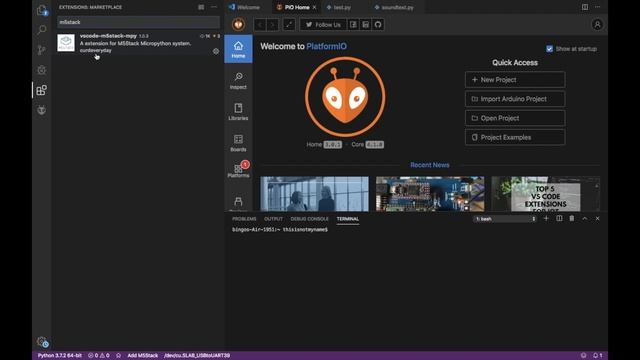The height and width of the screenshot is (360, 640).
Task: Go back in PIO Home navigation
Action: tap(260, 25)
